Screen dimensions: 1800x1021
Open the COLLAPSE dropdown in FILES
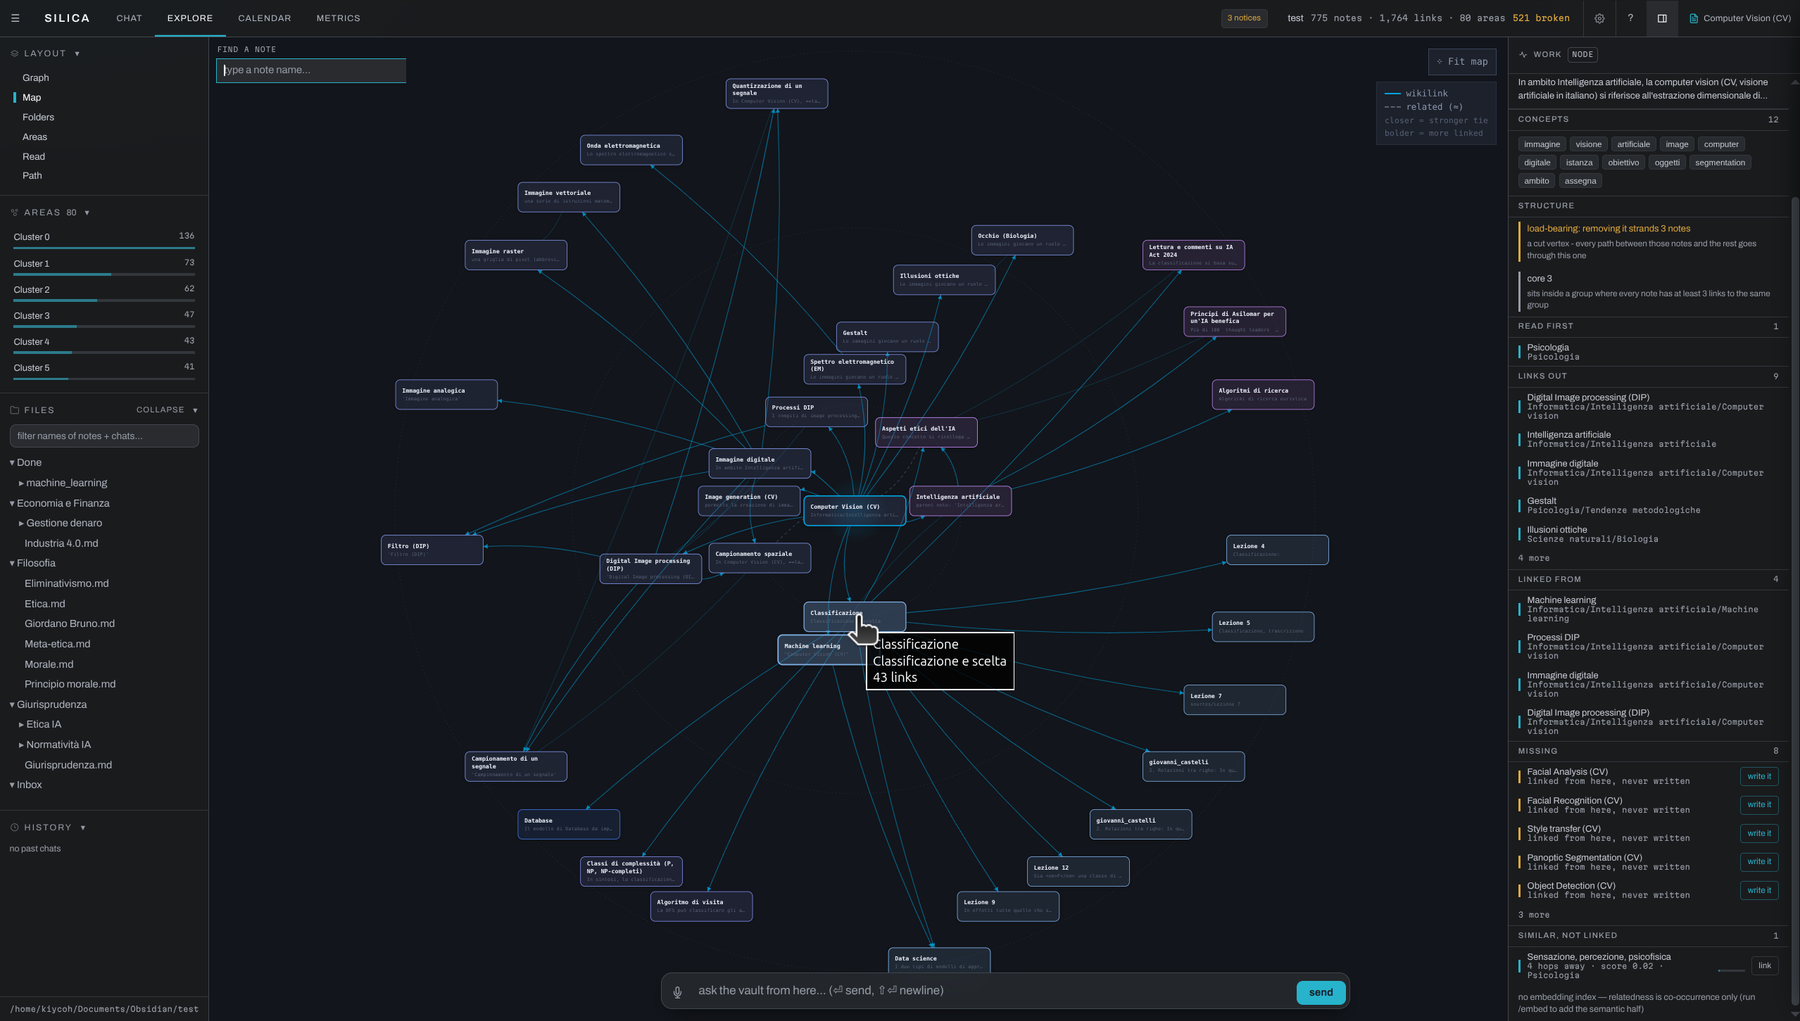[x=167, y=410]
